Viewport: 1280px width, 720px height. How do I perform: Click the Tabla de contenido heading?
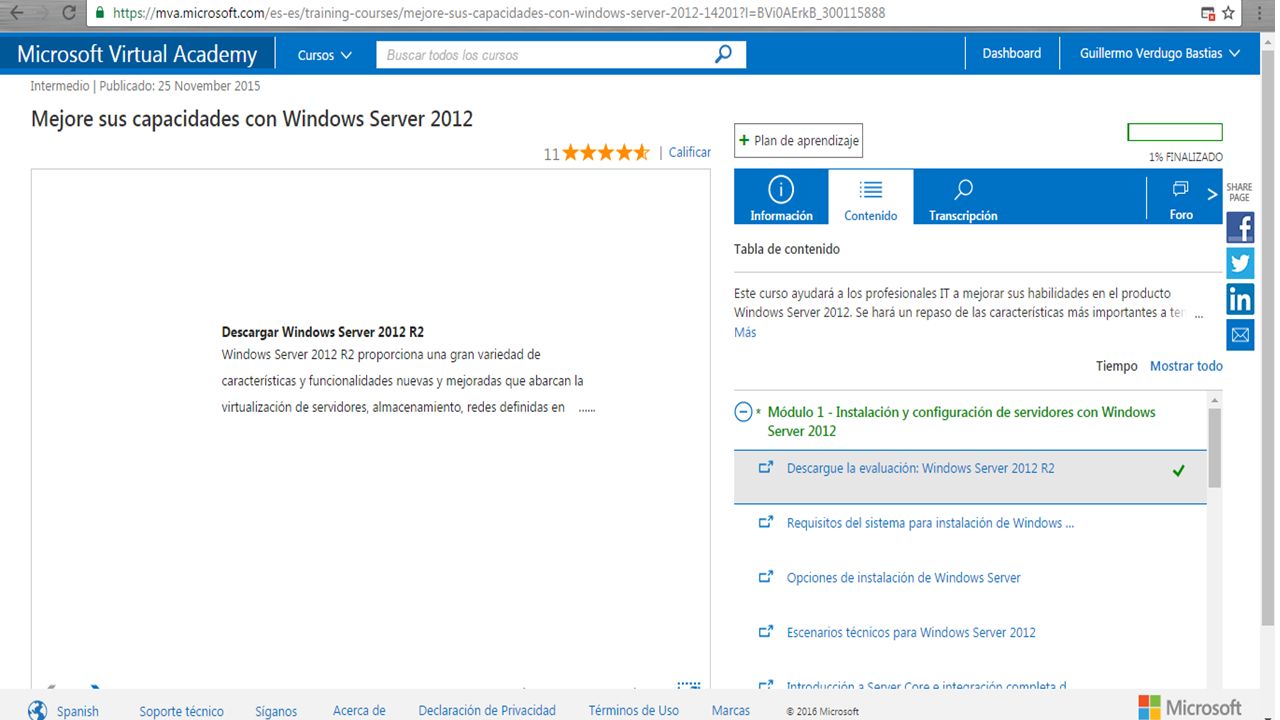click(x=787, y=249)
